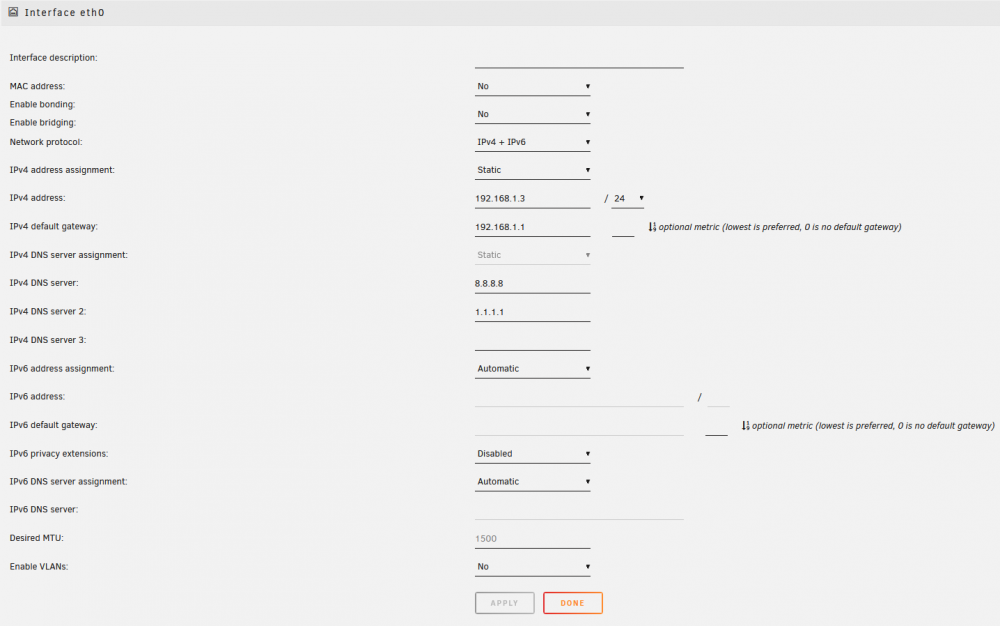Click the IPv4 default gateway field
This screenshot has height=626, width=1000.
(532, 227)
